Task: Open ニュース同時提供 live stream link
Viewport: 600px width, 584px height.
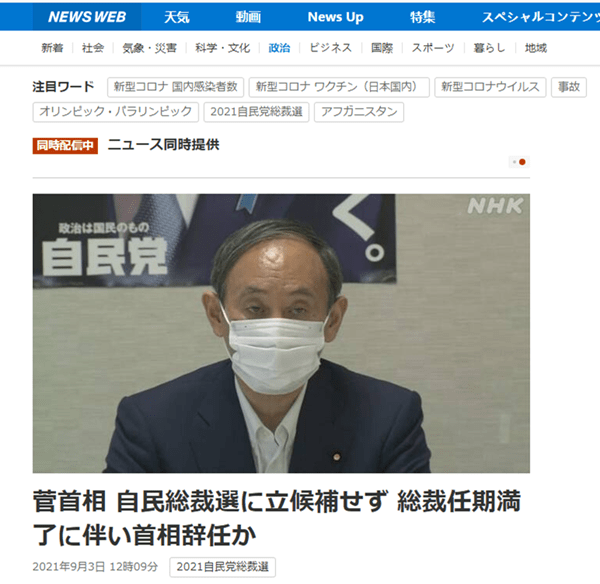Action: (x=163, y=145)
